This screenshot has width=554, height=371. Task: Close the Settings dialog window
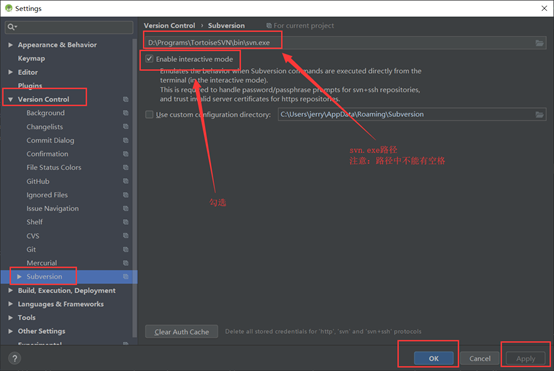coord(544,8)
